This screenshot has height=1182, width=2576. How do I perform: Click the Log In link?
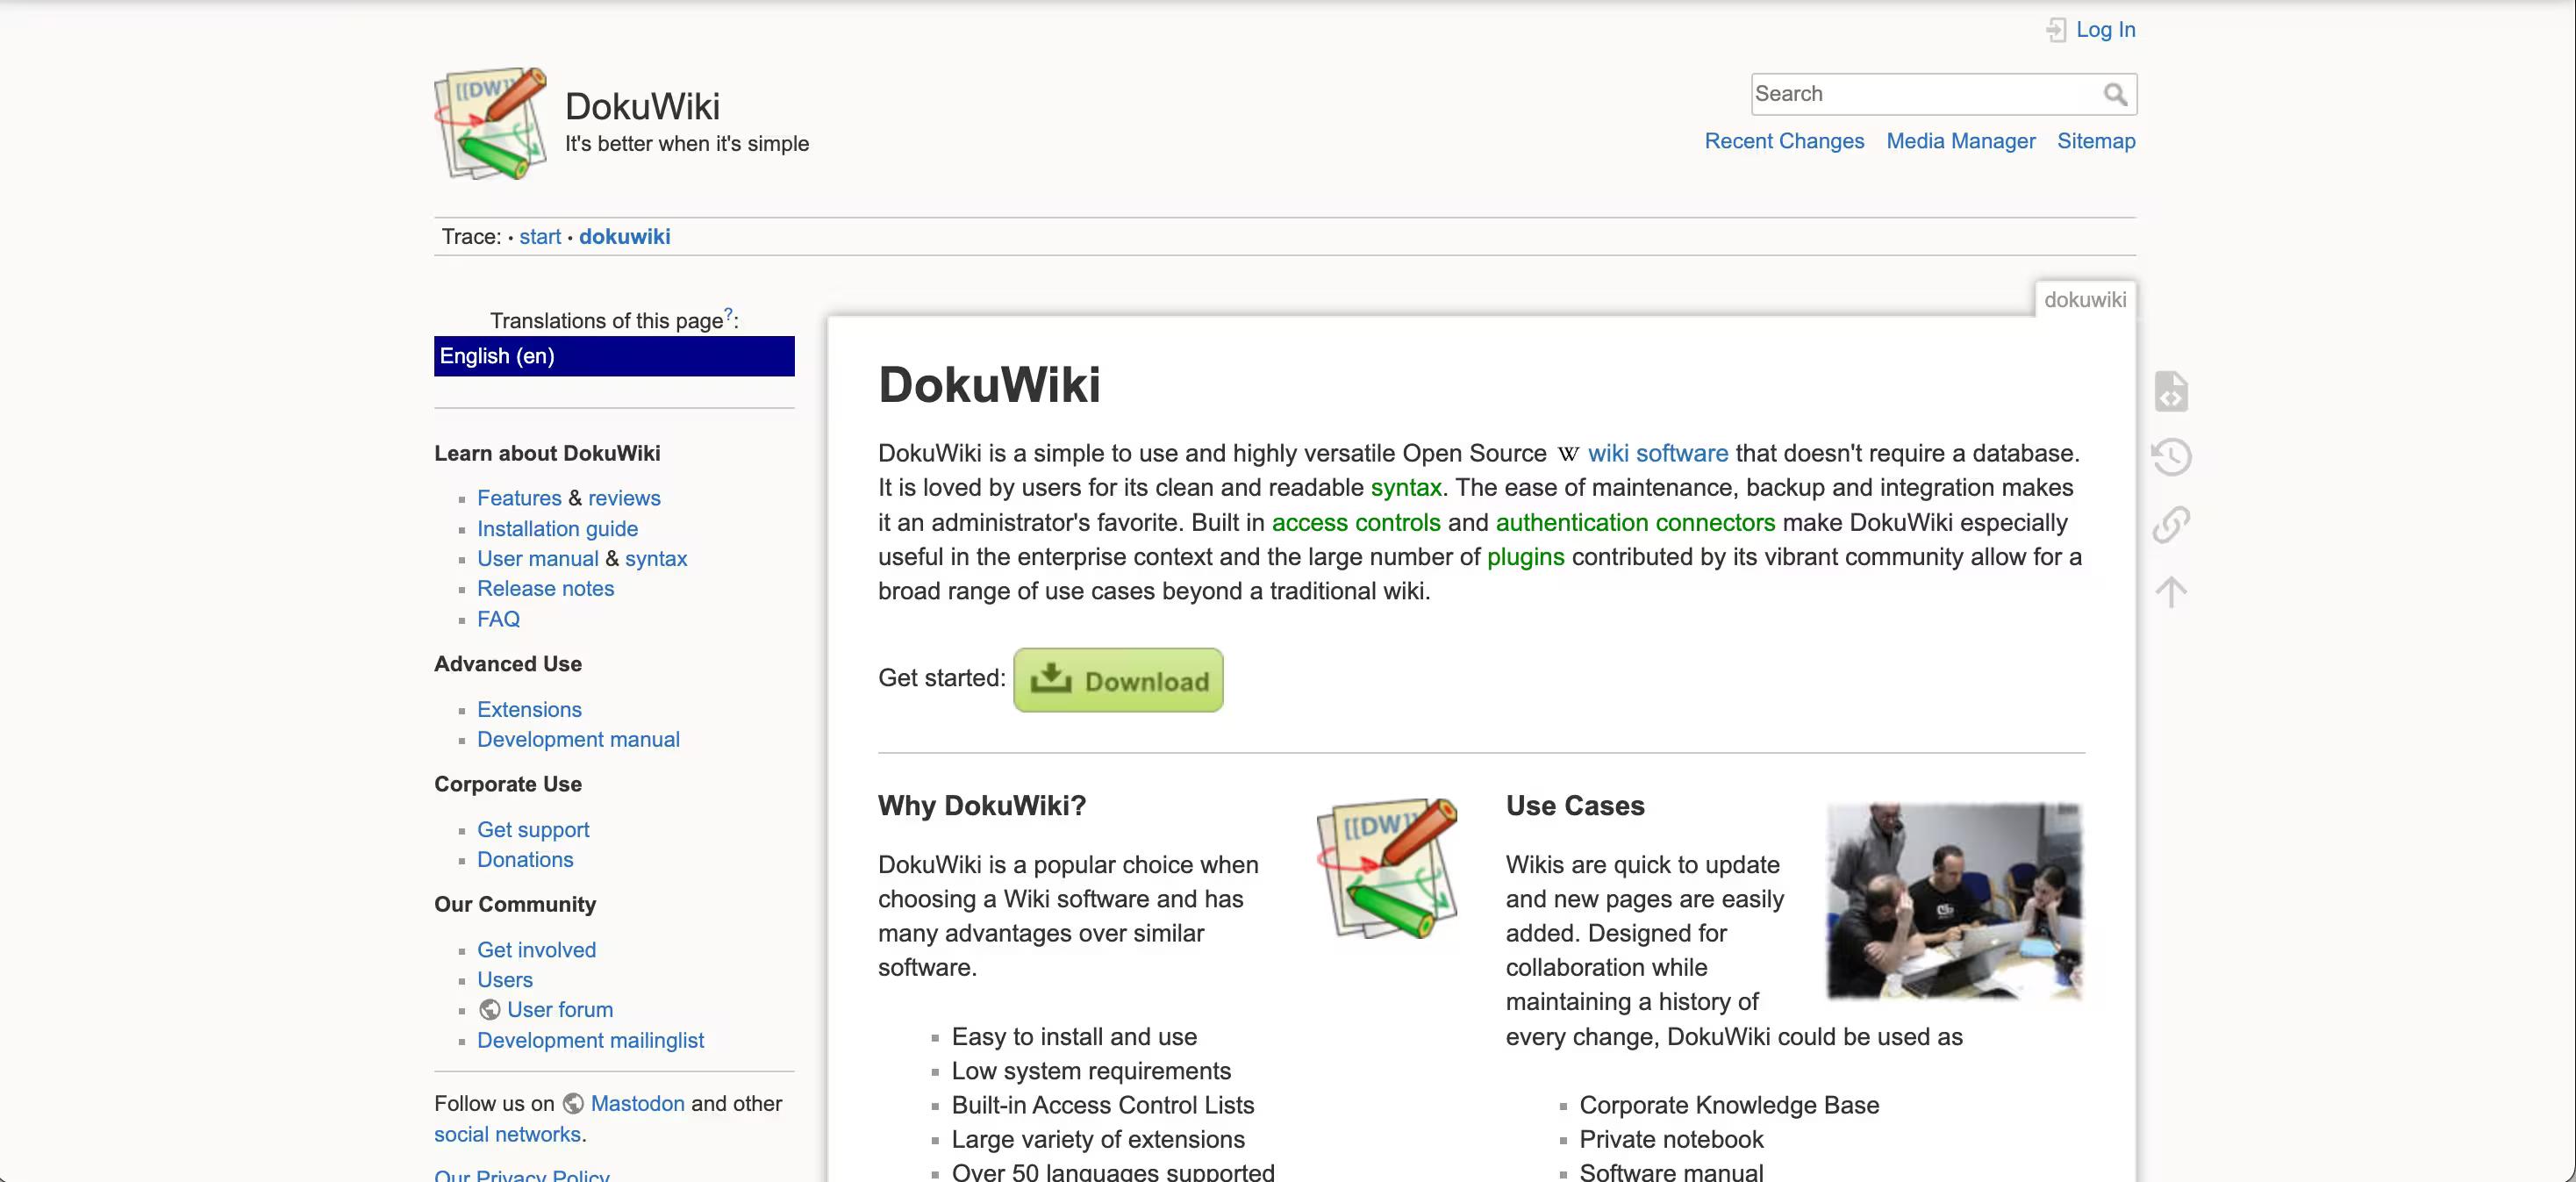(2105, 30)
